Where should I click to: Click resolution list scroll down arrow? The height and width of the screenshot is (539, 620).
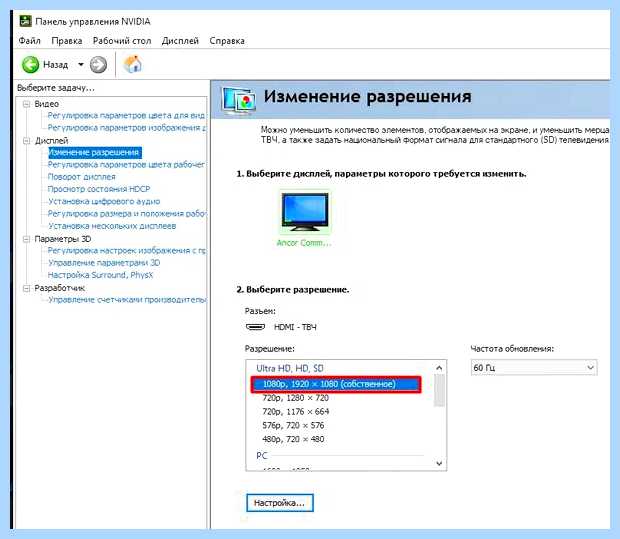tap(439, 463)
